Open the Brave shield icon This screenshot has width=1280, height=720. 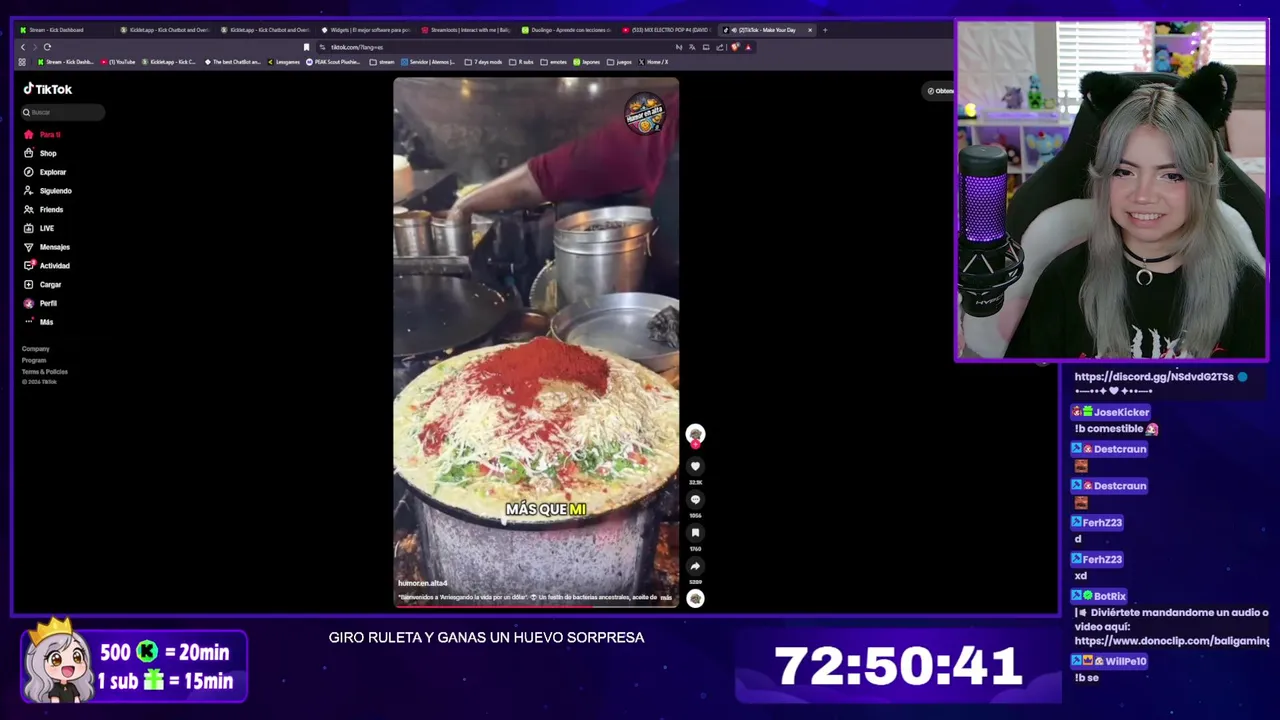coord(735,47)
